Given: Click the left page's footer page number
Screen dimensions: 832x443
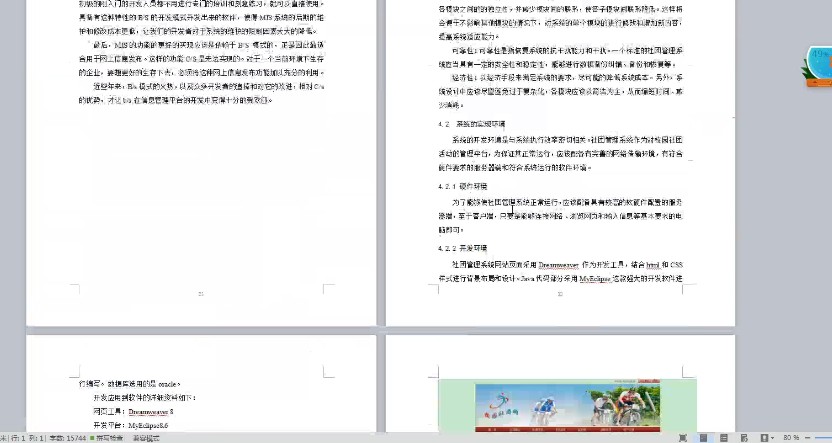Looking at the screenshot, I should point(201,293).
